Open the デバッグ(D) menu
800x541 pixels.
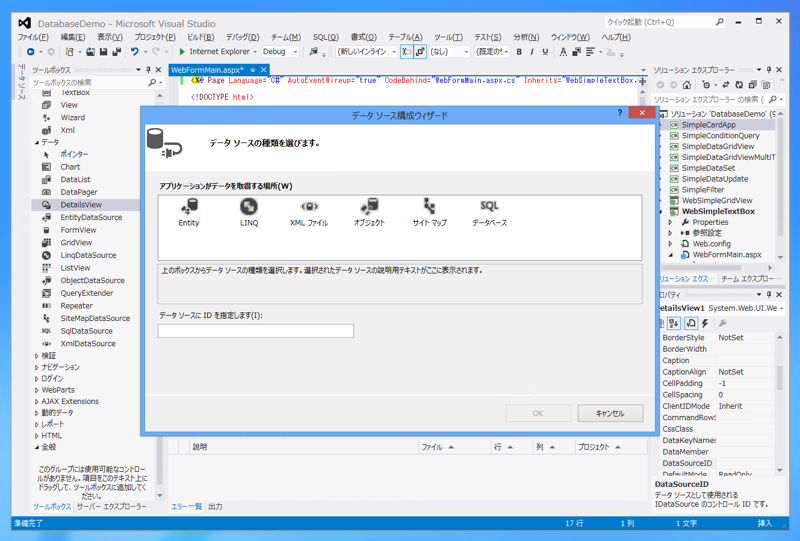tap(242, 37)
